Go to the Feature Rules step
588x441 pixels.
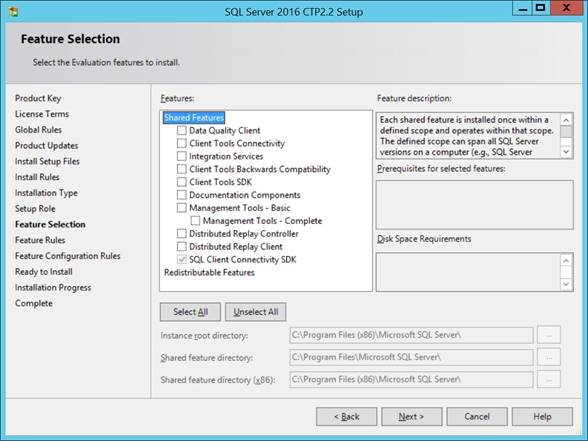tap(40, 240)
